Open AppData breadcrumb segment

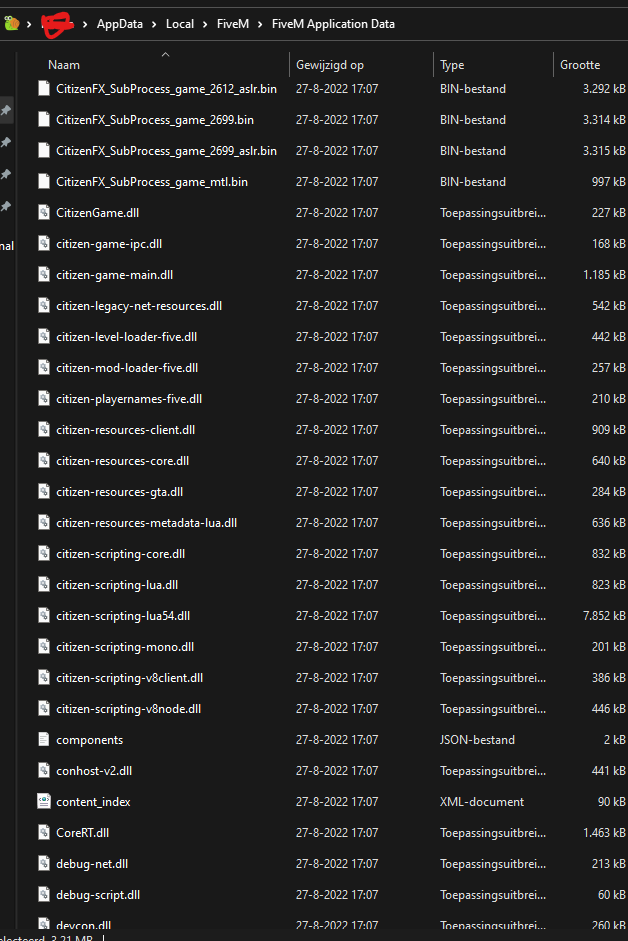120,24
